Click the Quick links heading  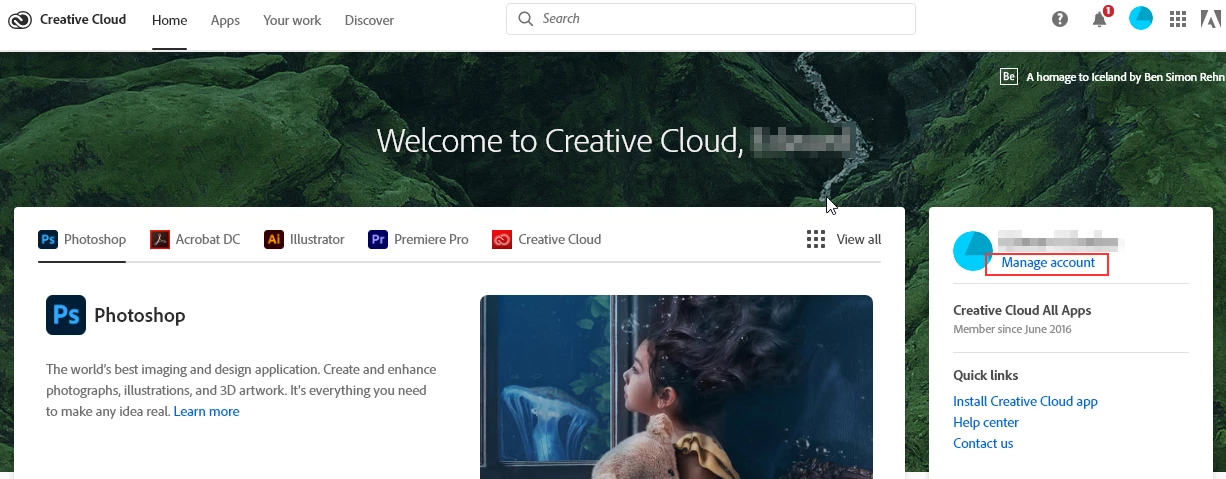pyautogui.click(x=986, y=375)
